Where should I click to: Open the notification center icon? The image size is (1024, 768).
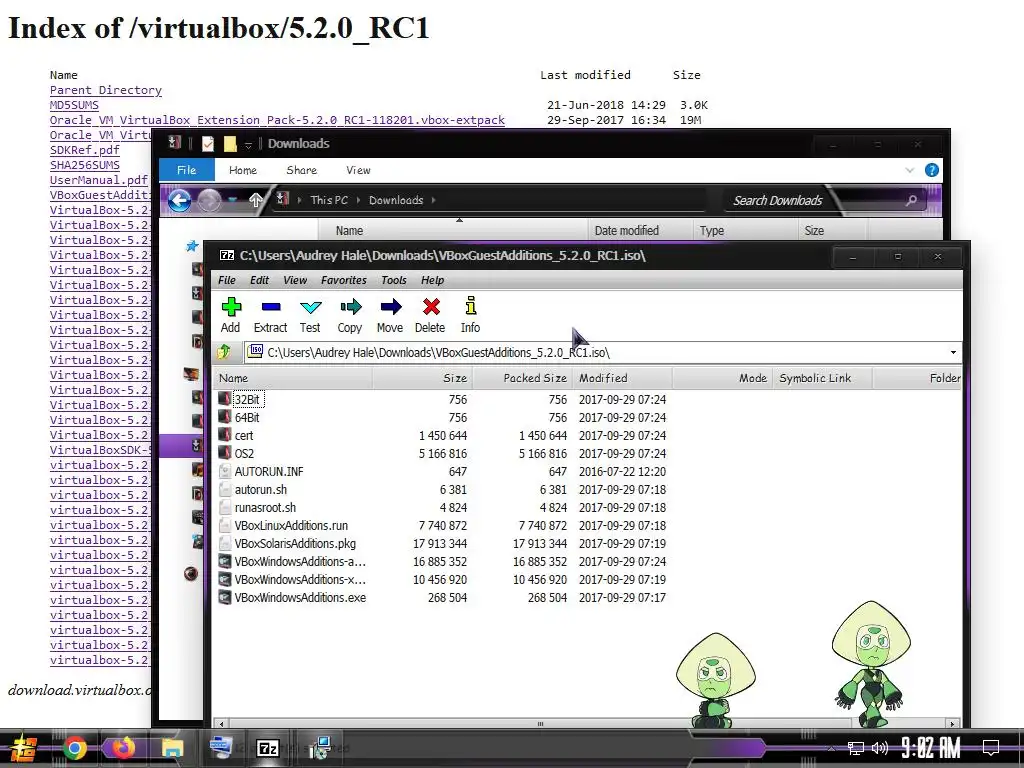[x=991, y=748]
